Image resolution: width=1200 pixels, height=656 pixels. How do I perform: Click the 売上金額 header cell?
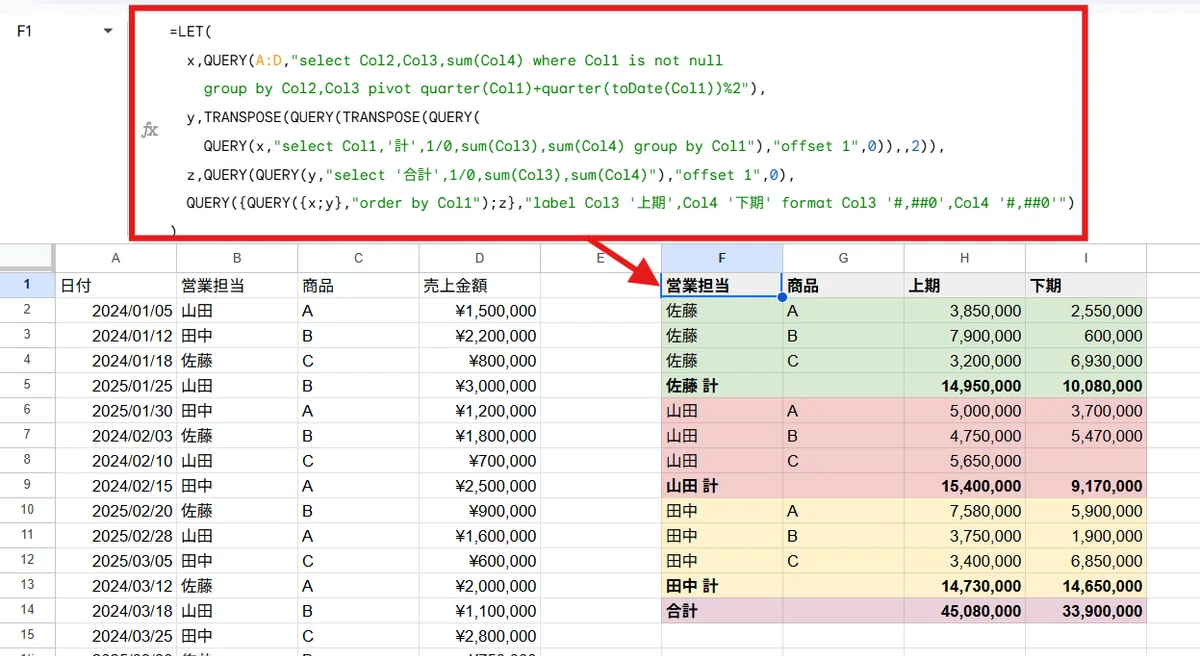tap(479, 285)
